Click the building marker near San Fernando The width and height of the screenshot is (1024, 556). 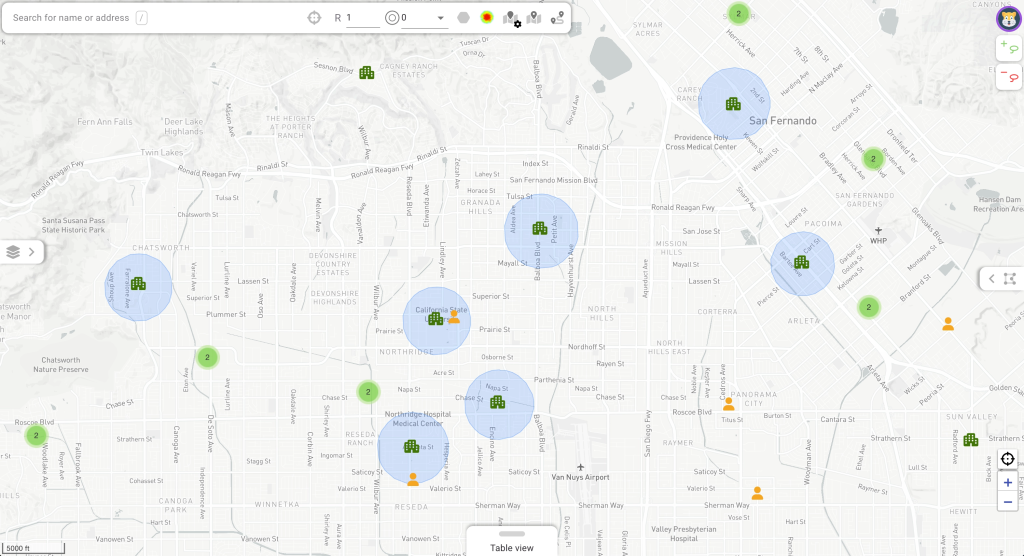733,104
